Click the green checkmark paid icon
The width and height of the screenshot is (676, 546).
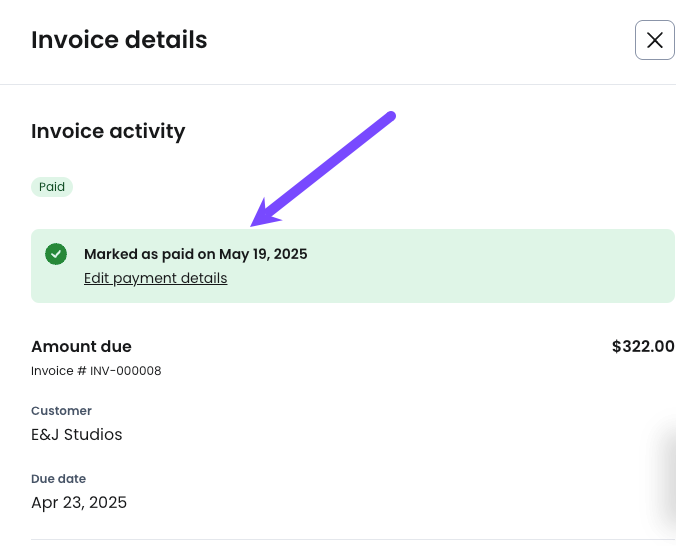point(56,254)
